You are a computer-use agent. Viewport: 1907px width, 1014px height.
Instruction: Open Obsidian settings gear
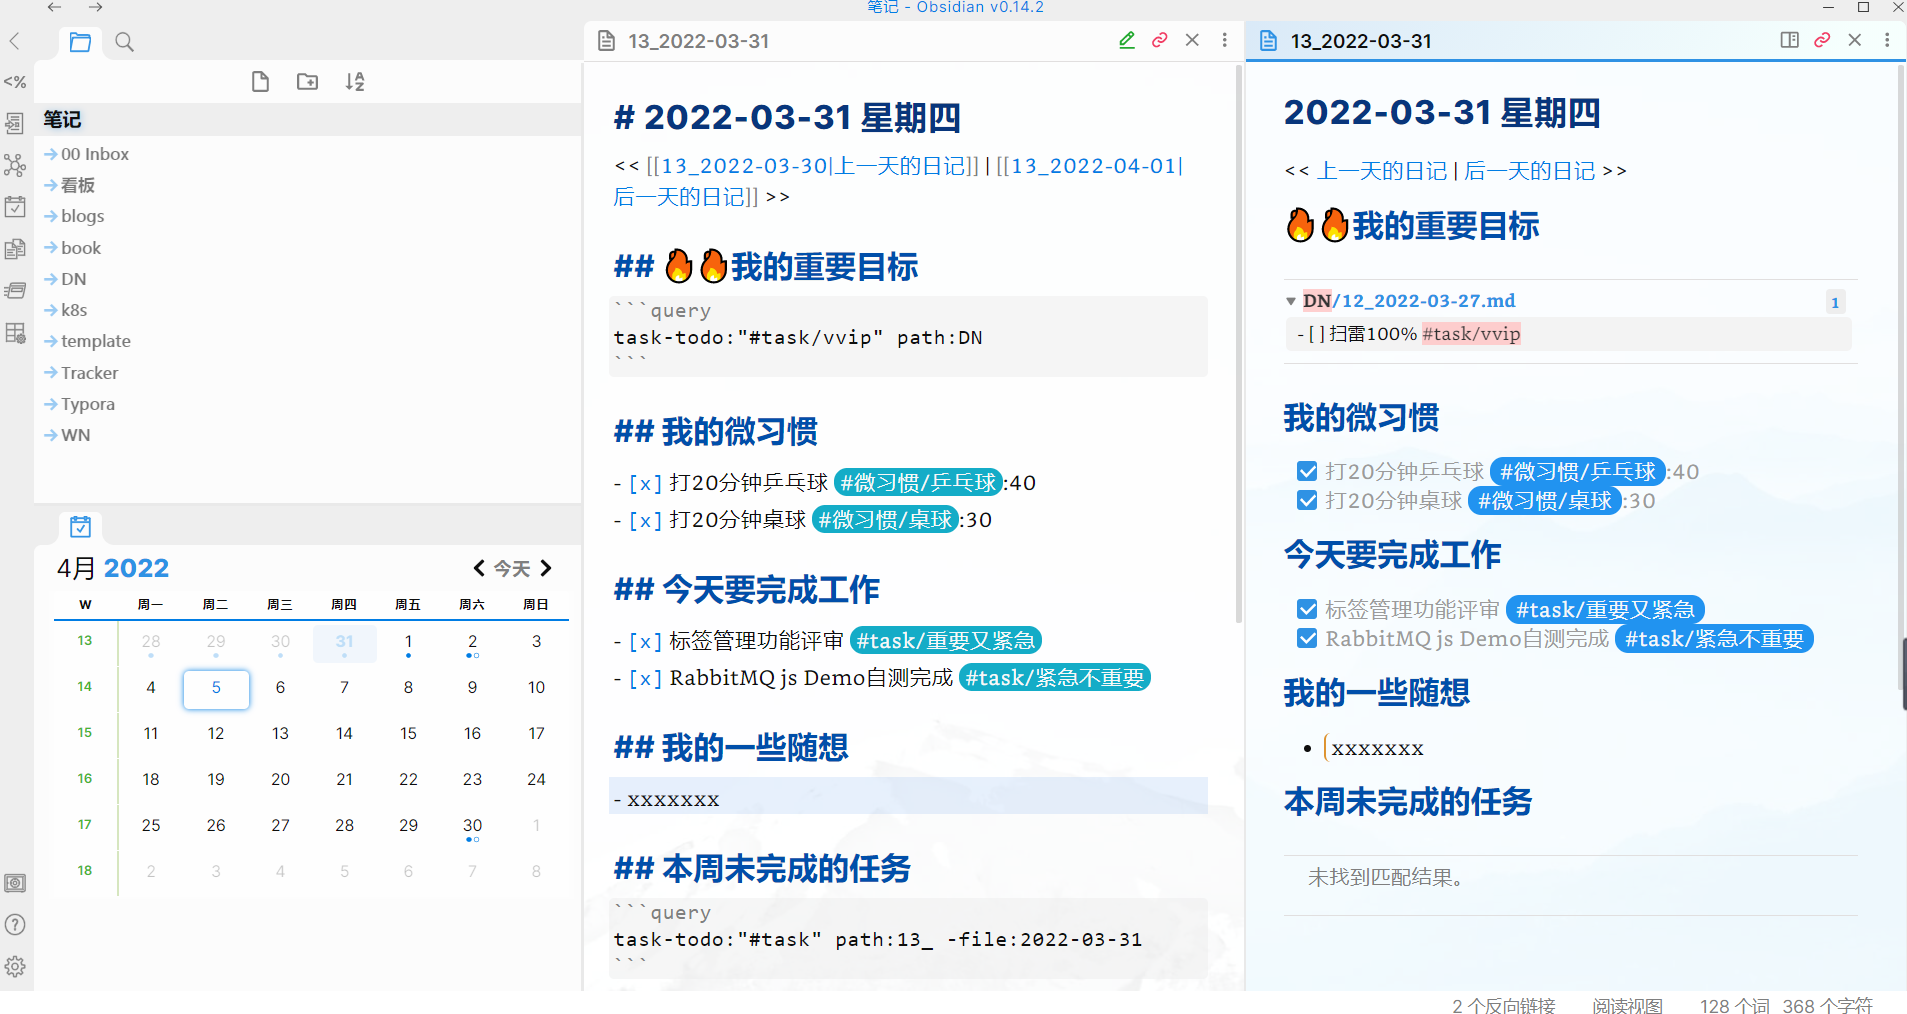pyautogui.click(x=15, y=967)
